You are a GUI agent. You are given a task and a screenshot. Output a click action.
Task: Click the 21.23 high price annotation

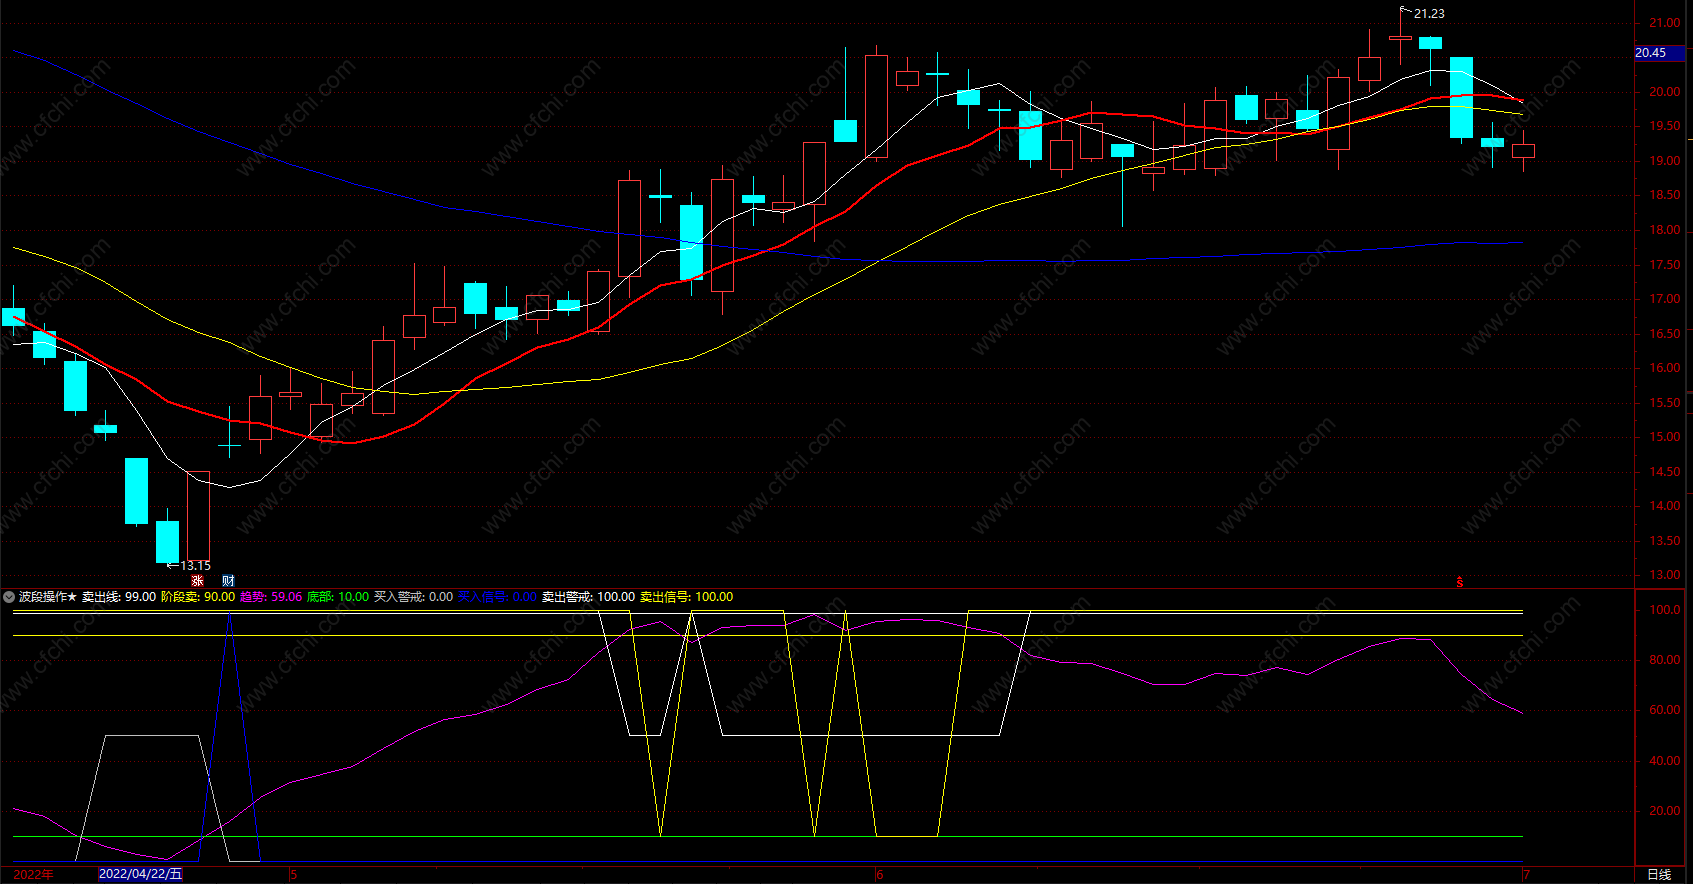coord(1429,14)
